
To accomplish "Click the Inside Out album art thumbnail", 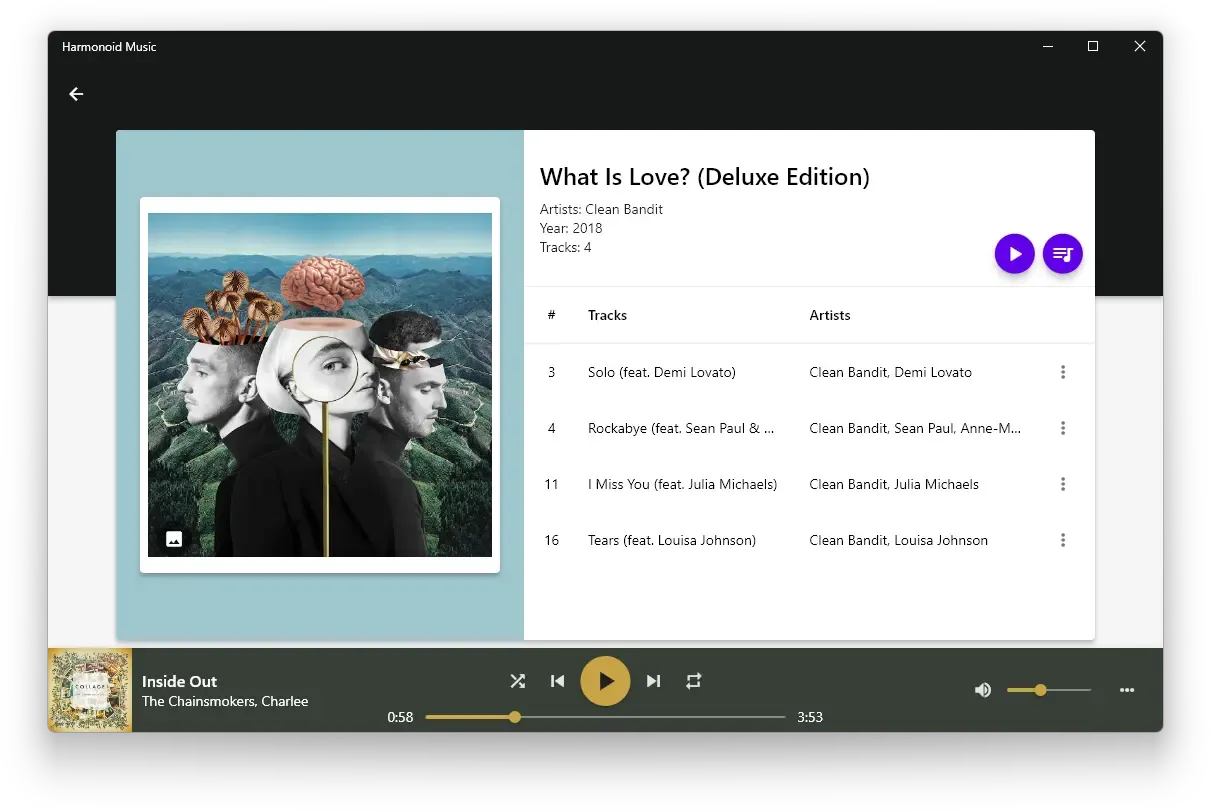I will coord(89,690).
